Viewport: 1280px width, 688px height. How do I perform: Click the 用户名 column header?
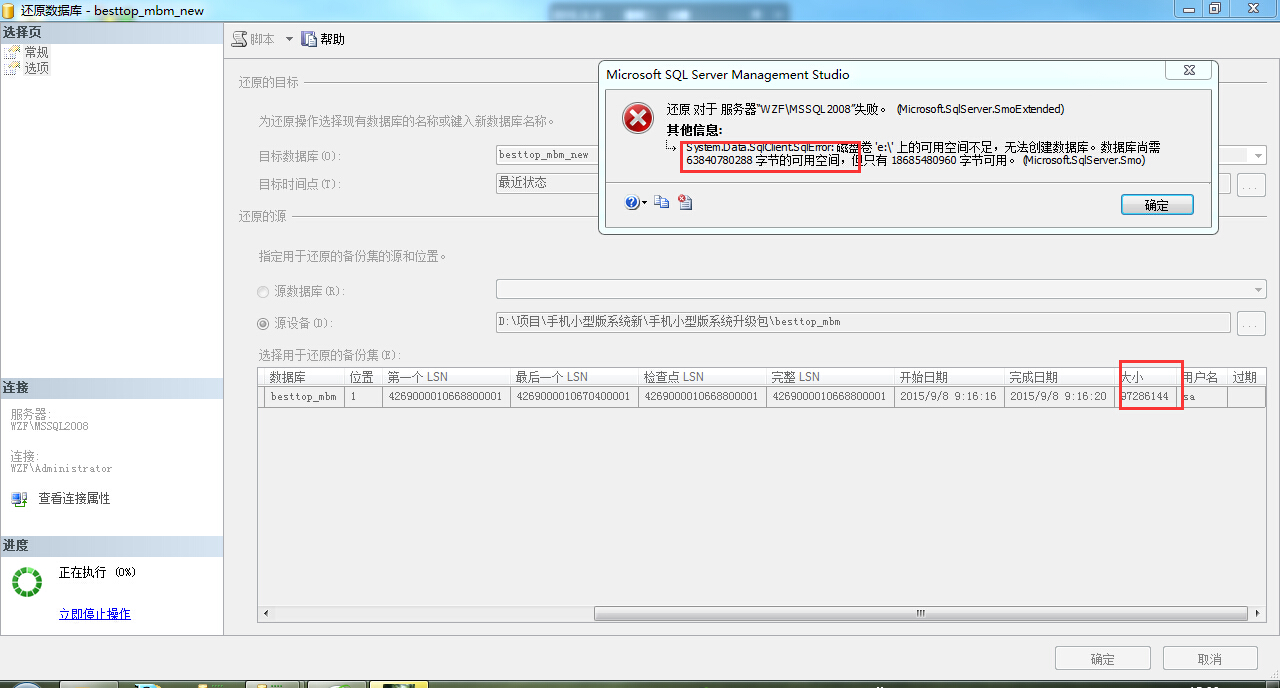[1203, 377]
